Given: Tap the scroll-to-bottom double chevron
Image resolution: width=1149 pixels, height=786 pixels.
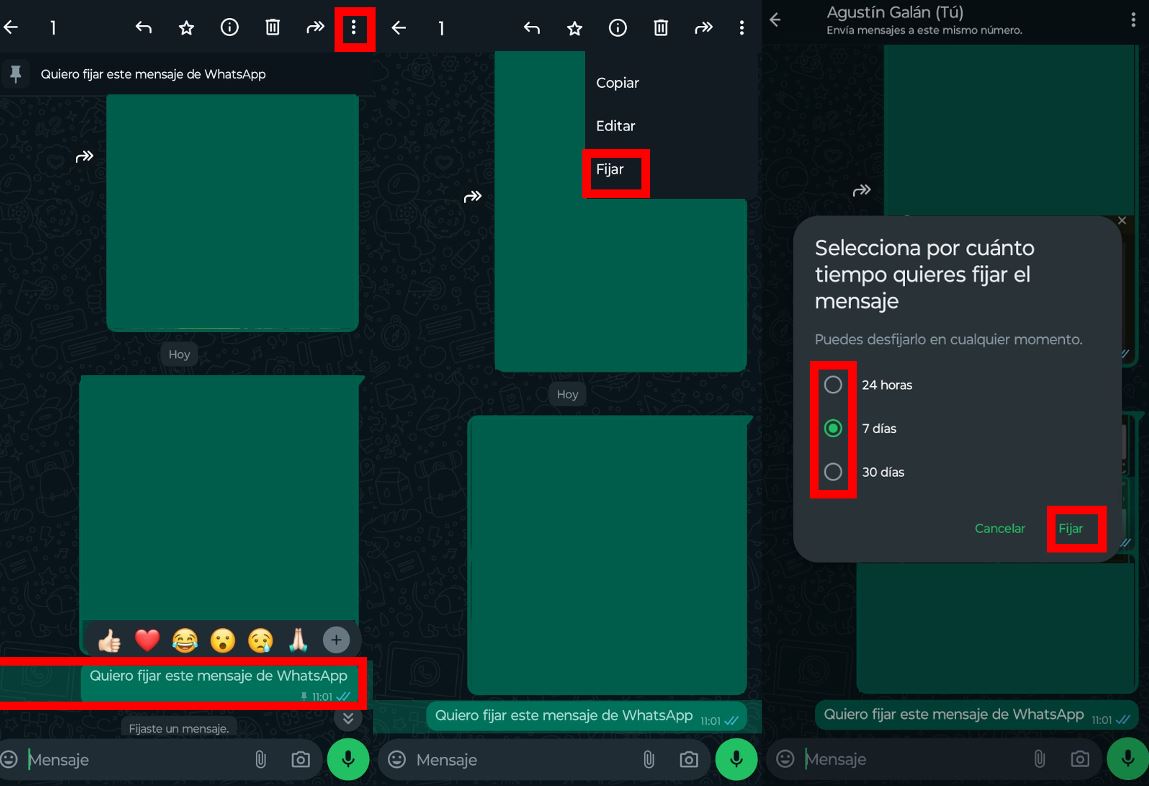Looking at the screenshot, I should 348,719.
